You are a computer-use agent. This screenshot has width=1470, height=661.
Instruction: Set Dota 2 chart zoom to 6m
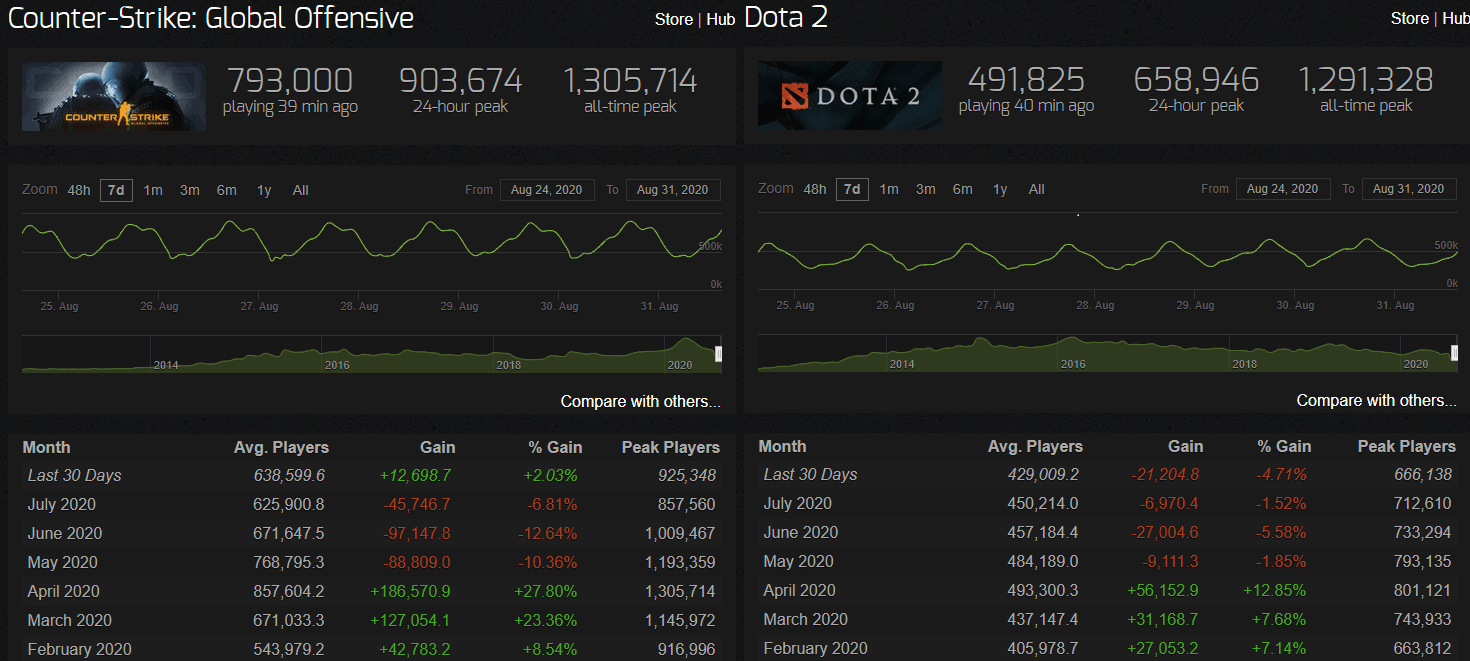point(963,189)
